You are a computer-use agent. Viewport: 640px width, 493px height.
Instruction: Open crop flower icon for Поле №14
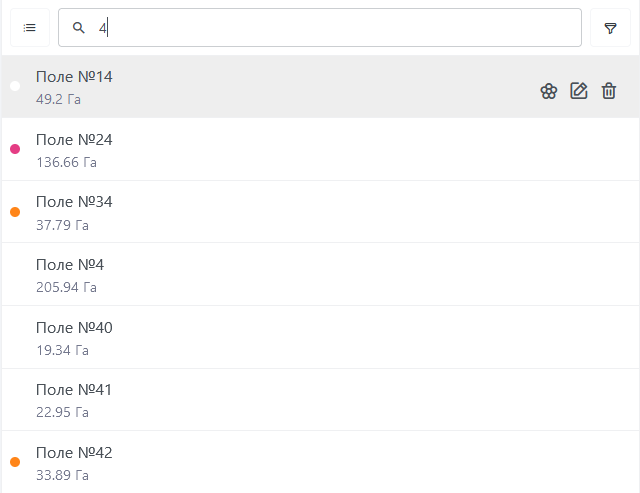click(x=549, y=91)
